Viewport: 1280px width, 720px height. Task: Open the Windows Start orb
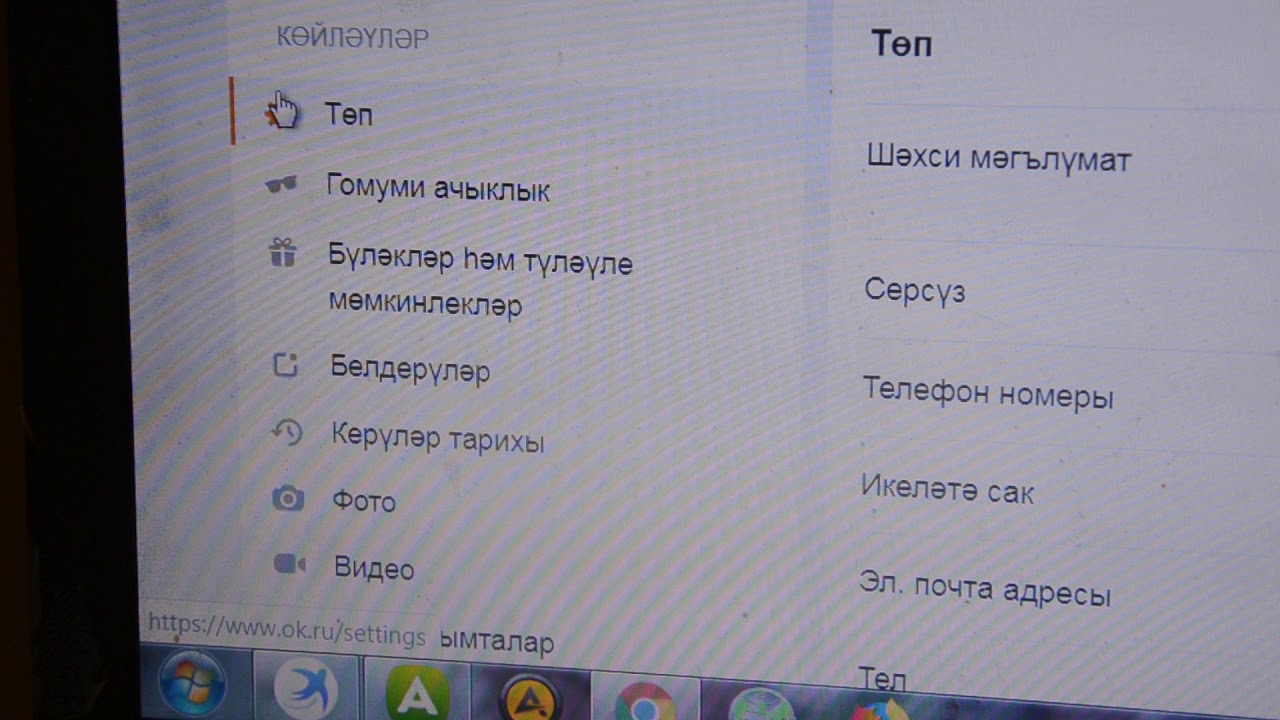(192, 685)
